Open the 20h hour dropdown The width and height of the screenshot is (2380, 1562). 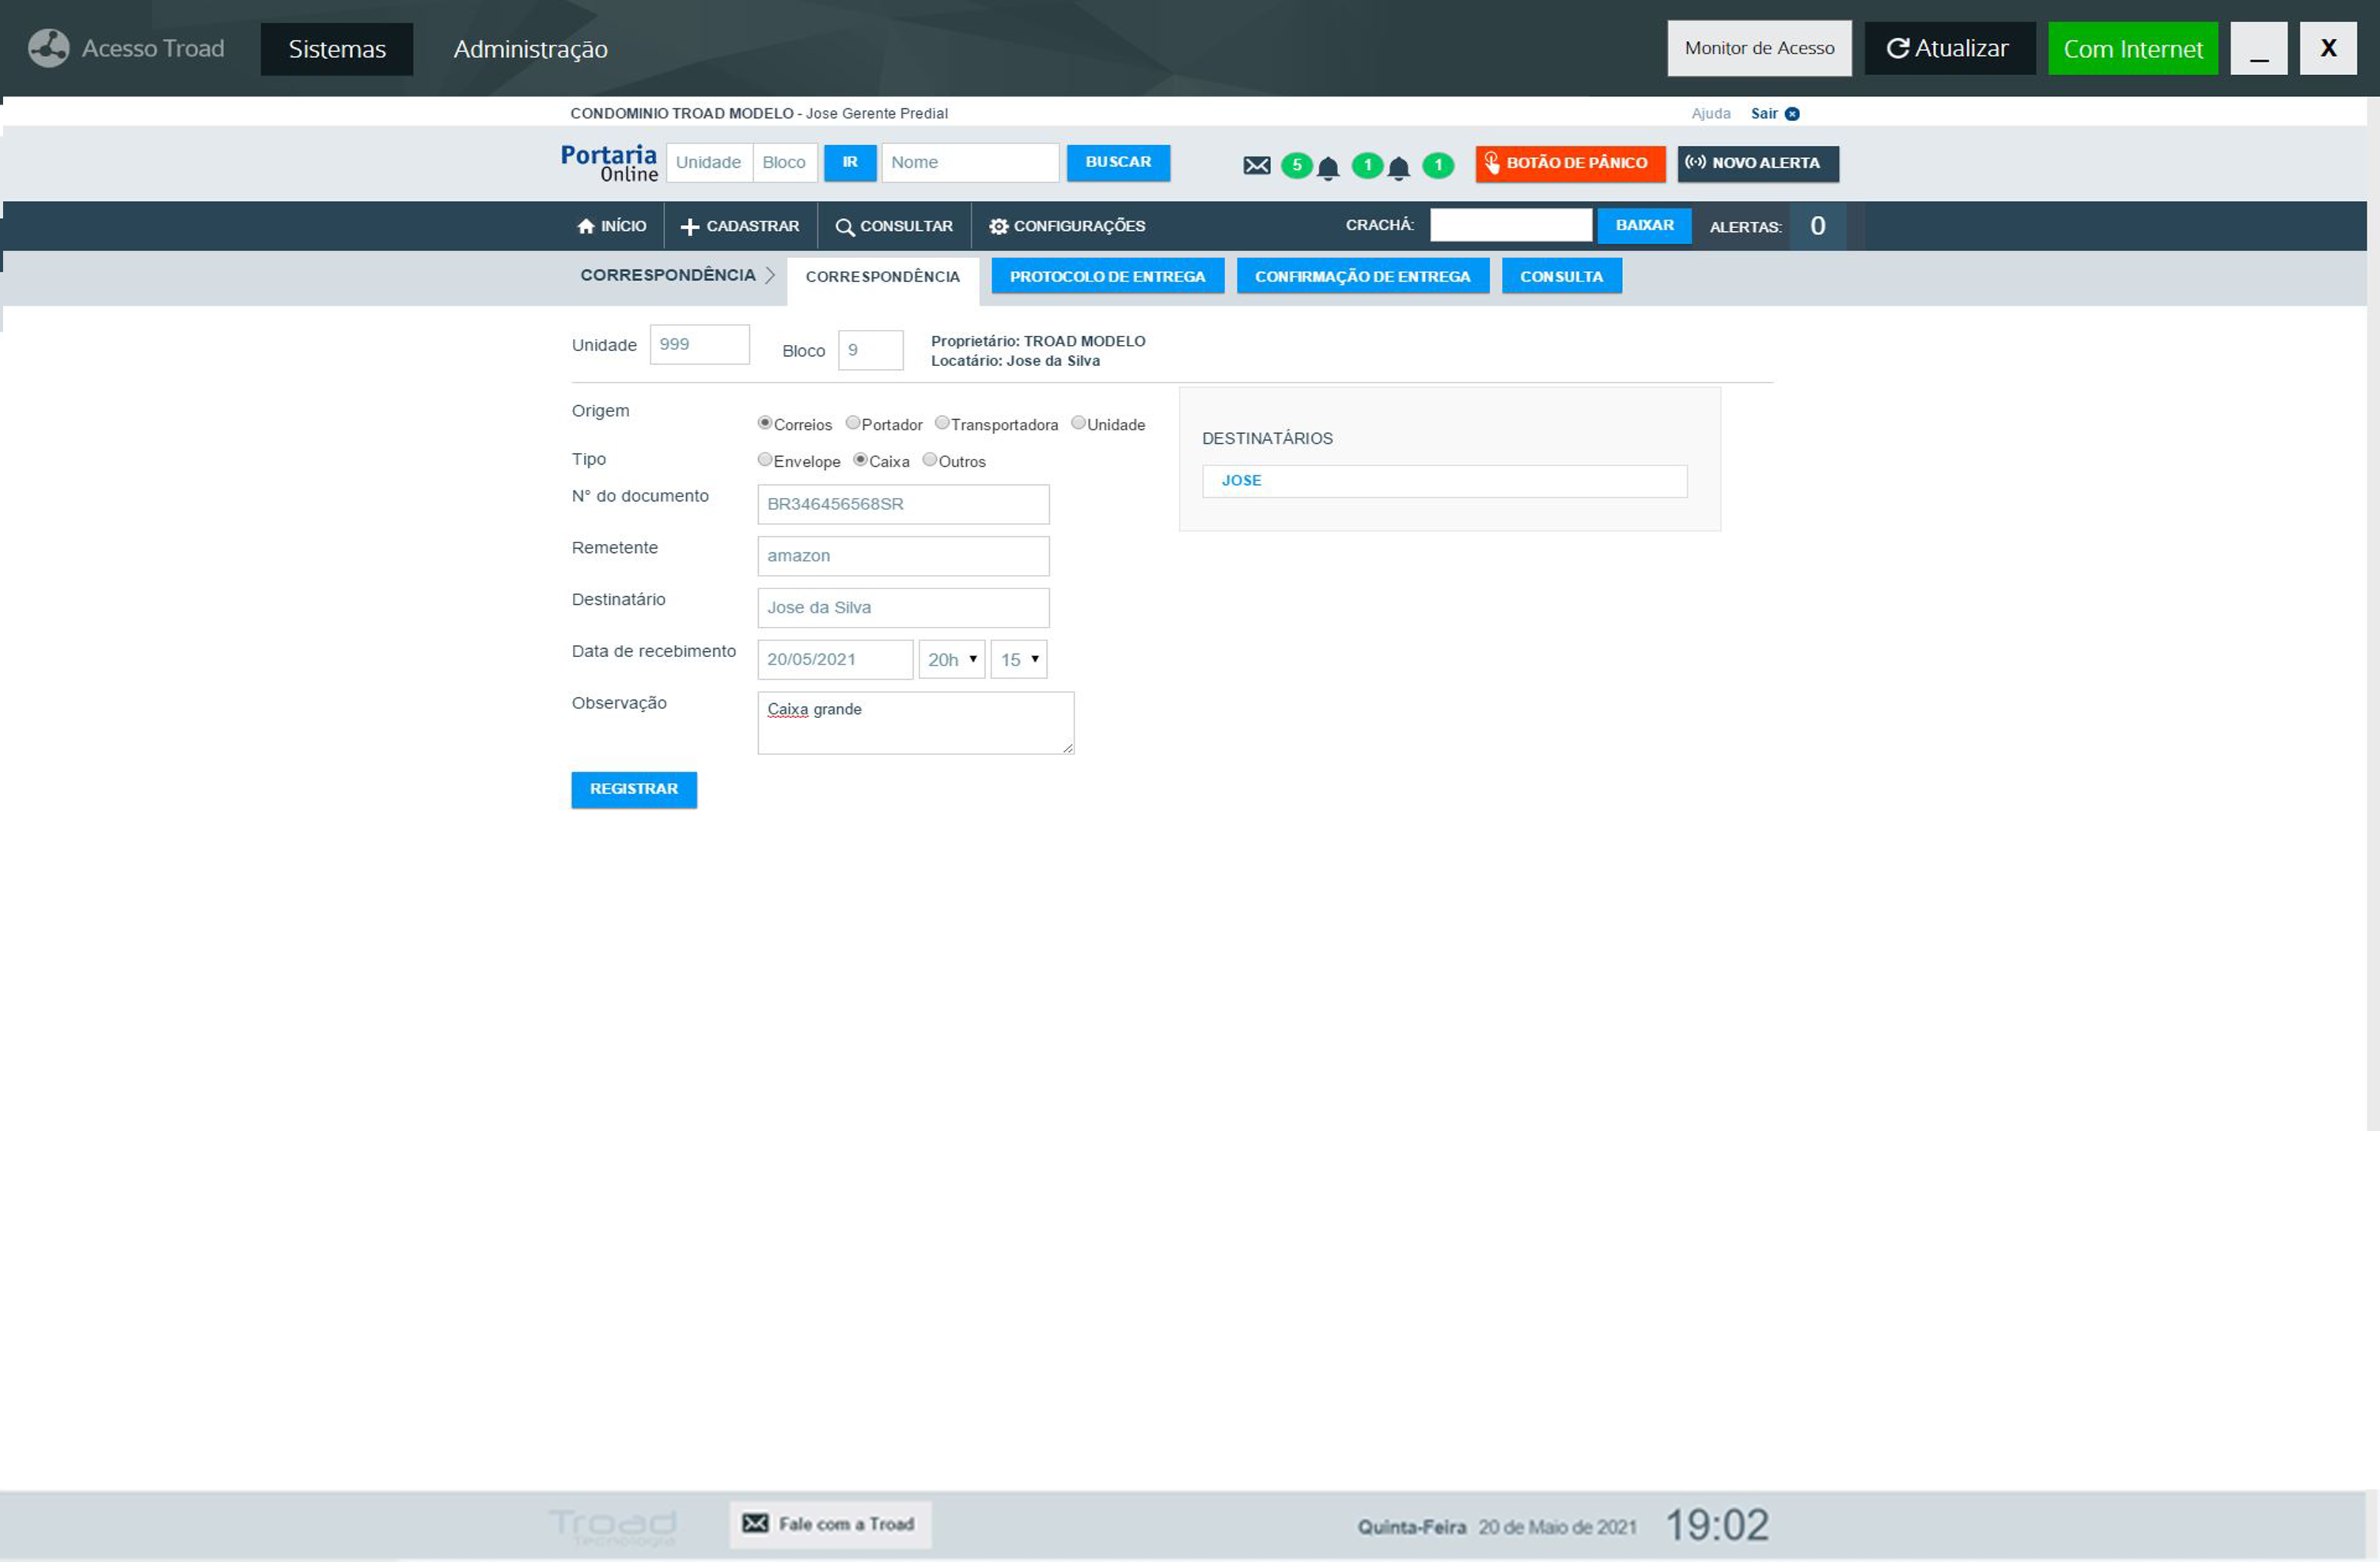pyautogui.click(x=951, y=659)
